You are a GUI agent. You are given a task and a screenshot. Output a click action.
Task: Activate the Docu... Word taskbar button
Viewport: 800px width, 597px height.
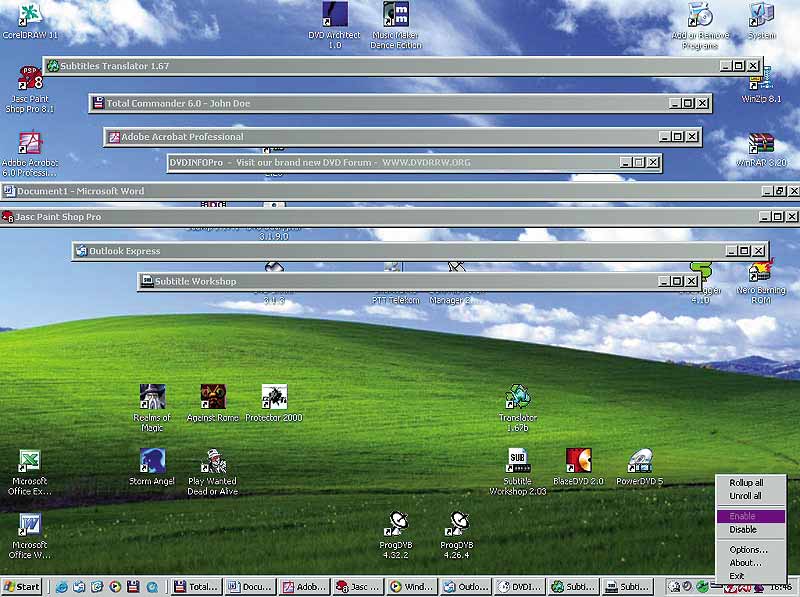click(x=251, y=587)
